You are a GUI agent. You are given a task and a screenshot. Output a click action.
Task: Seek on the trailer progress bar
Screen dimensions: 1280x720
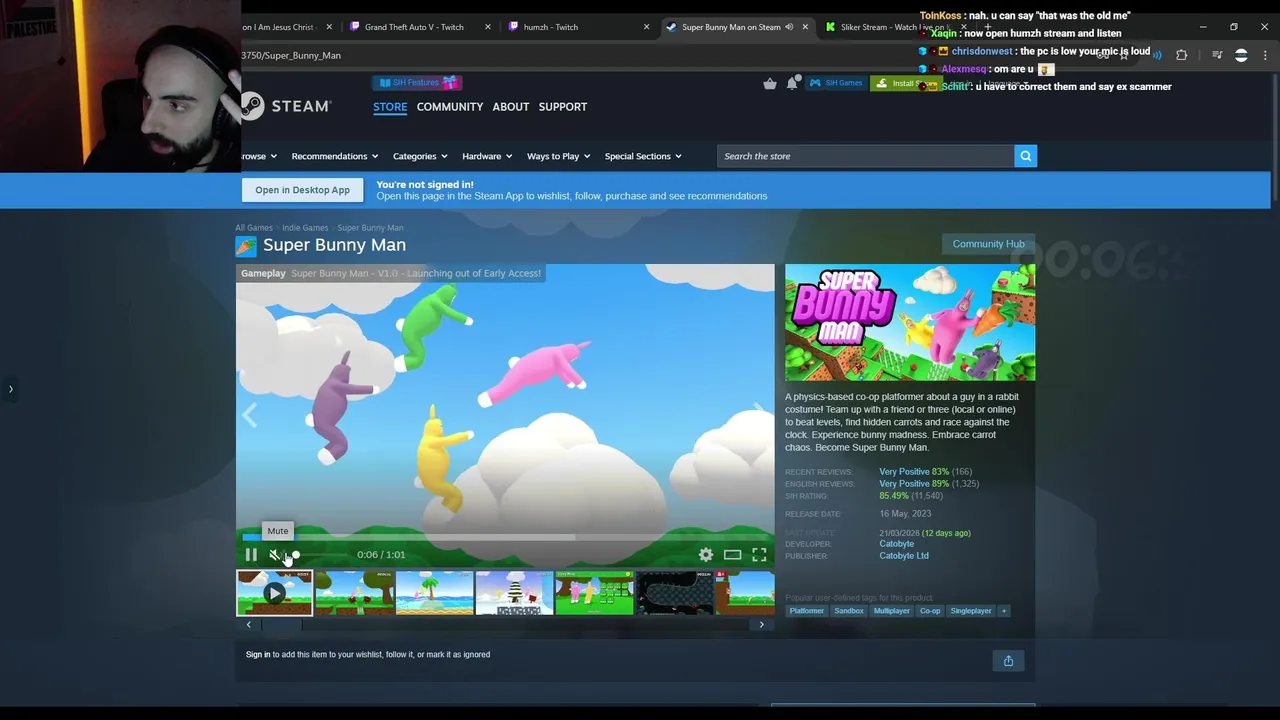(505, 538)
